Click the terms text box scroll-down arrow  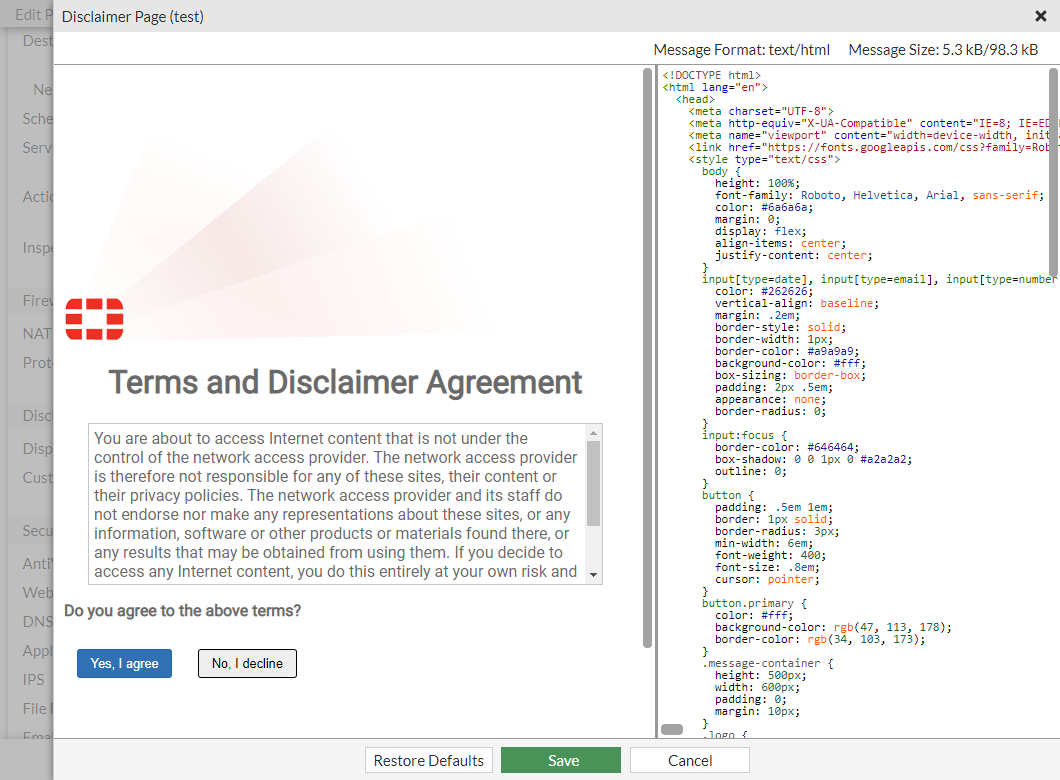click(x=594, y=574)
